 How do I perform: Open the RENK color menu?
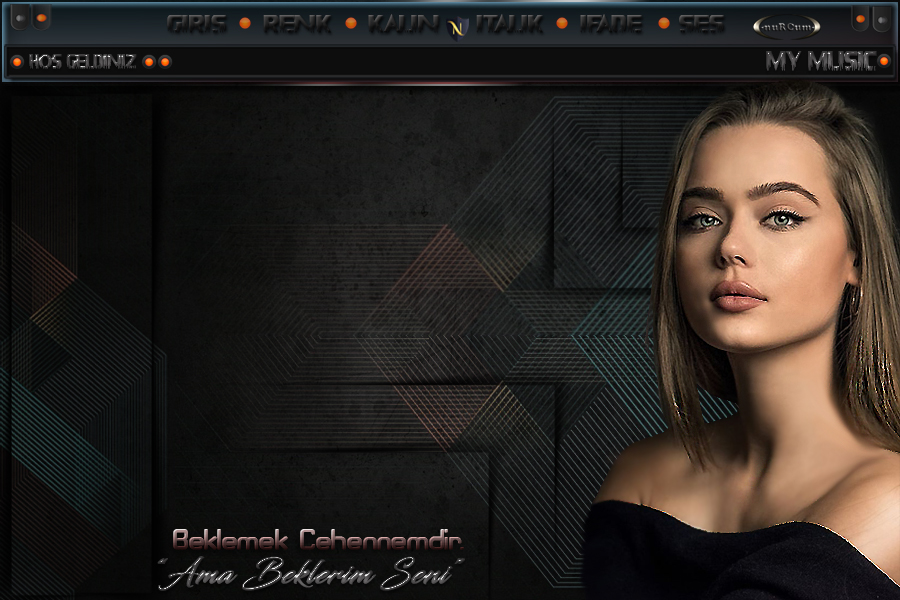[x=297, y=25]
